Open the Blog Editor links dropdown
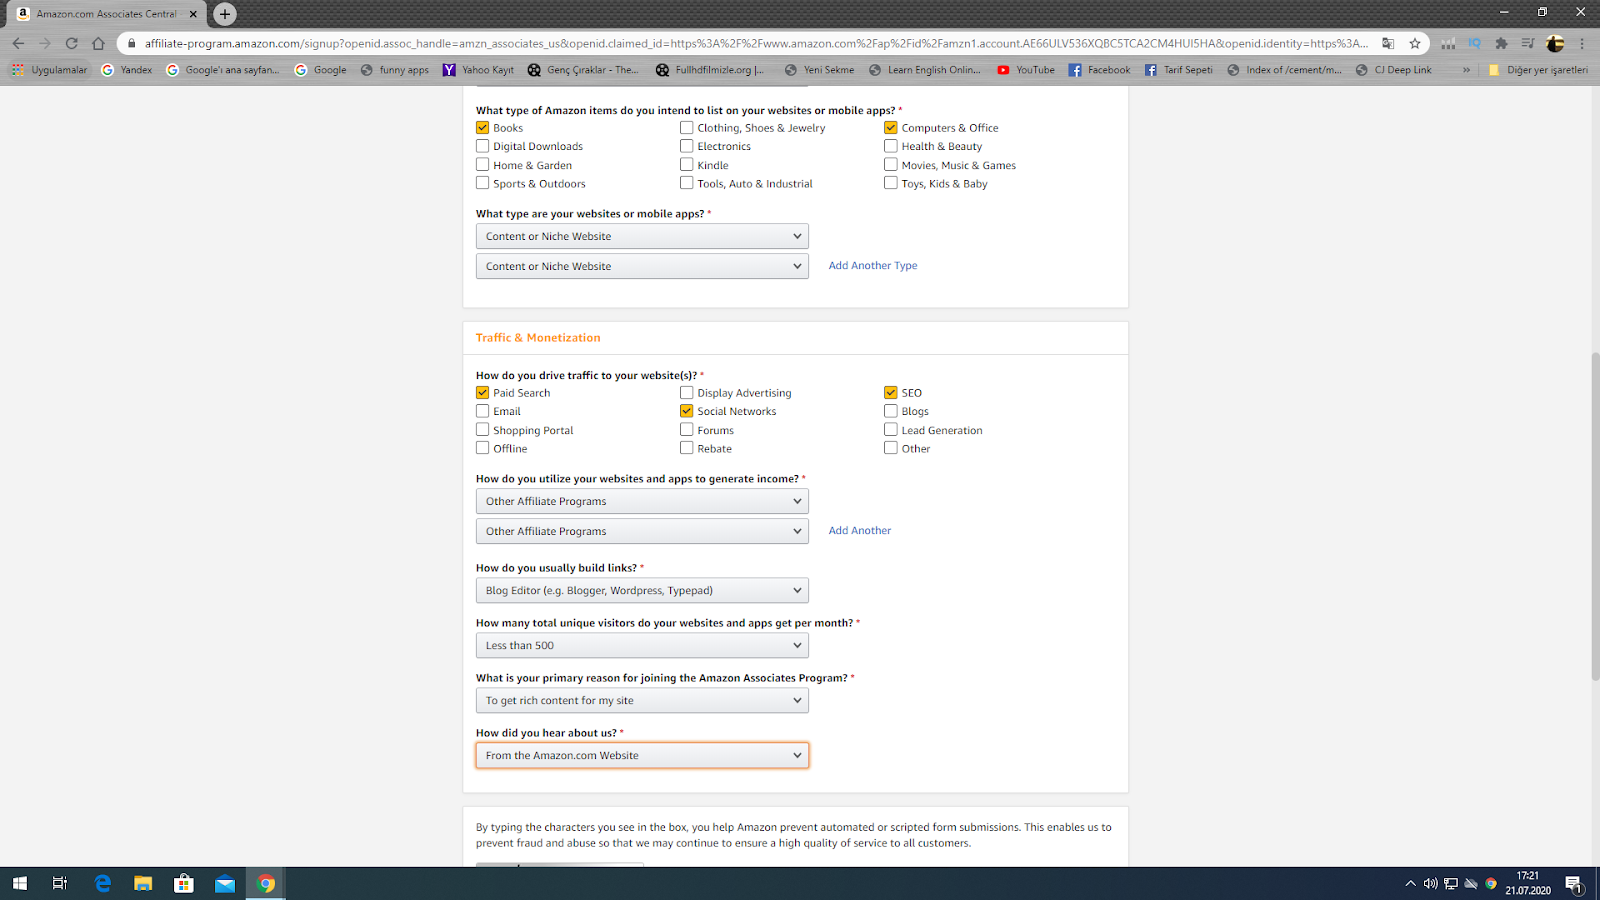 [642, 590]
